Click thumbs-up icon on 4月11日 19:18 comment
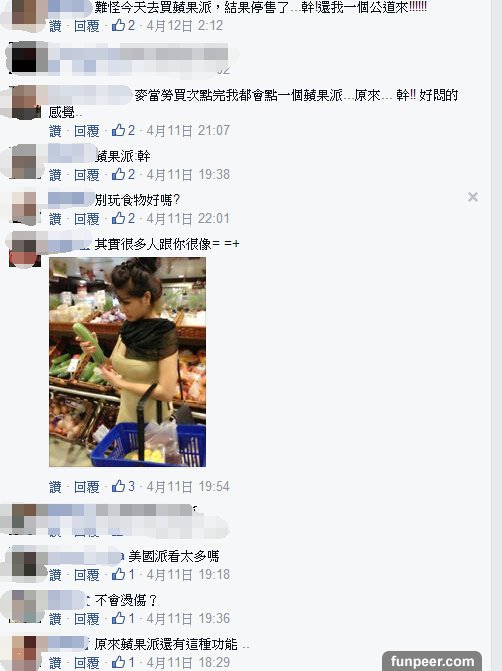The height and width of the screenshot is (671, 502). (x=118, y=574)
